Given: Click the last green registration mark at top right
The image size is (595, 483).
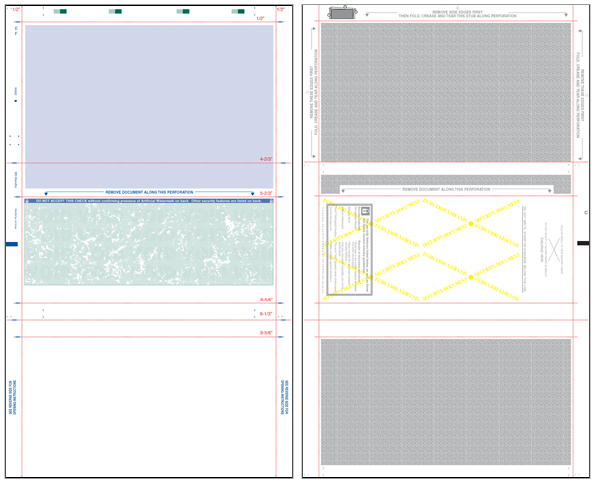Looking at the screenshot, I should click(x=238, y=11).
